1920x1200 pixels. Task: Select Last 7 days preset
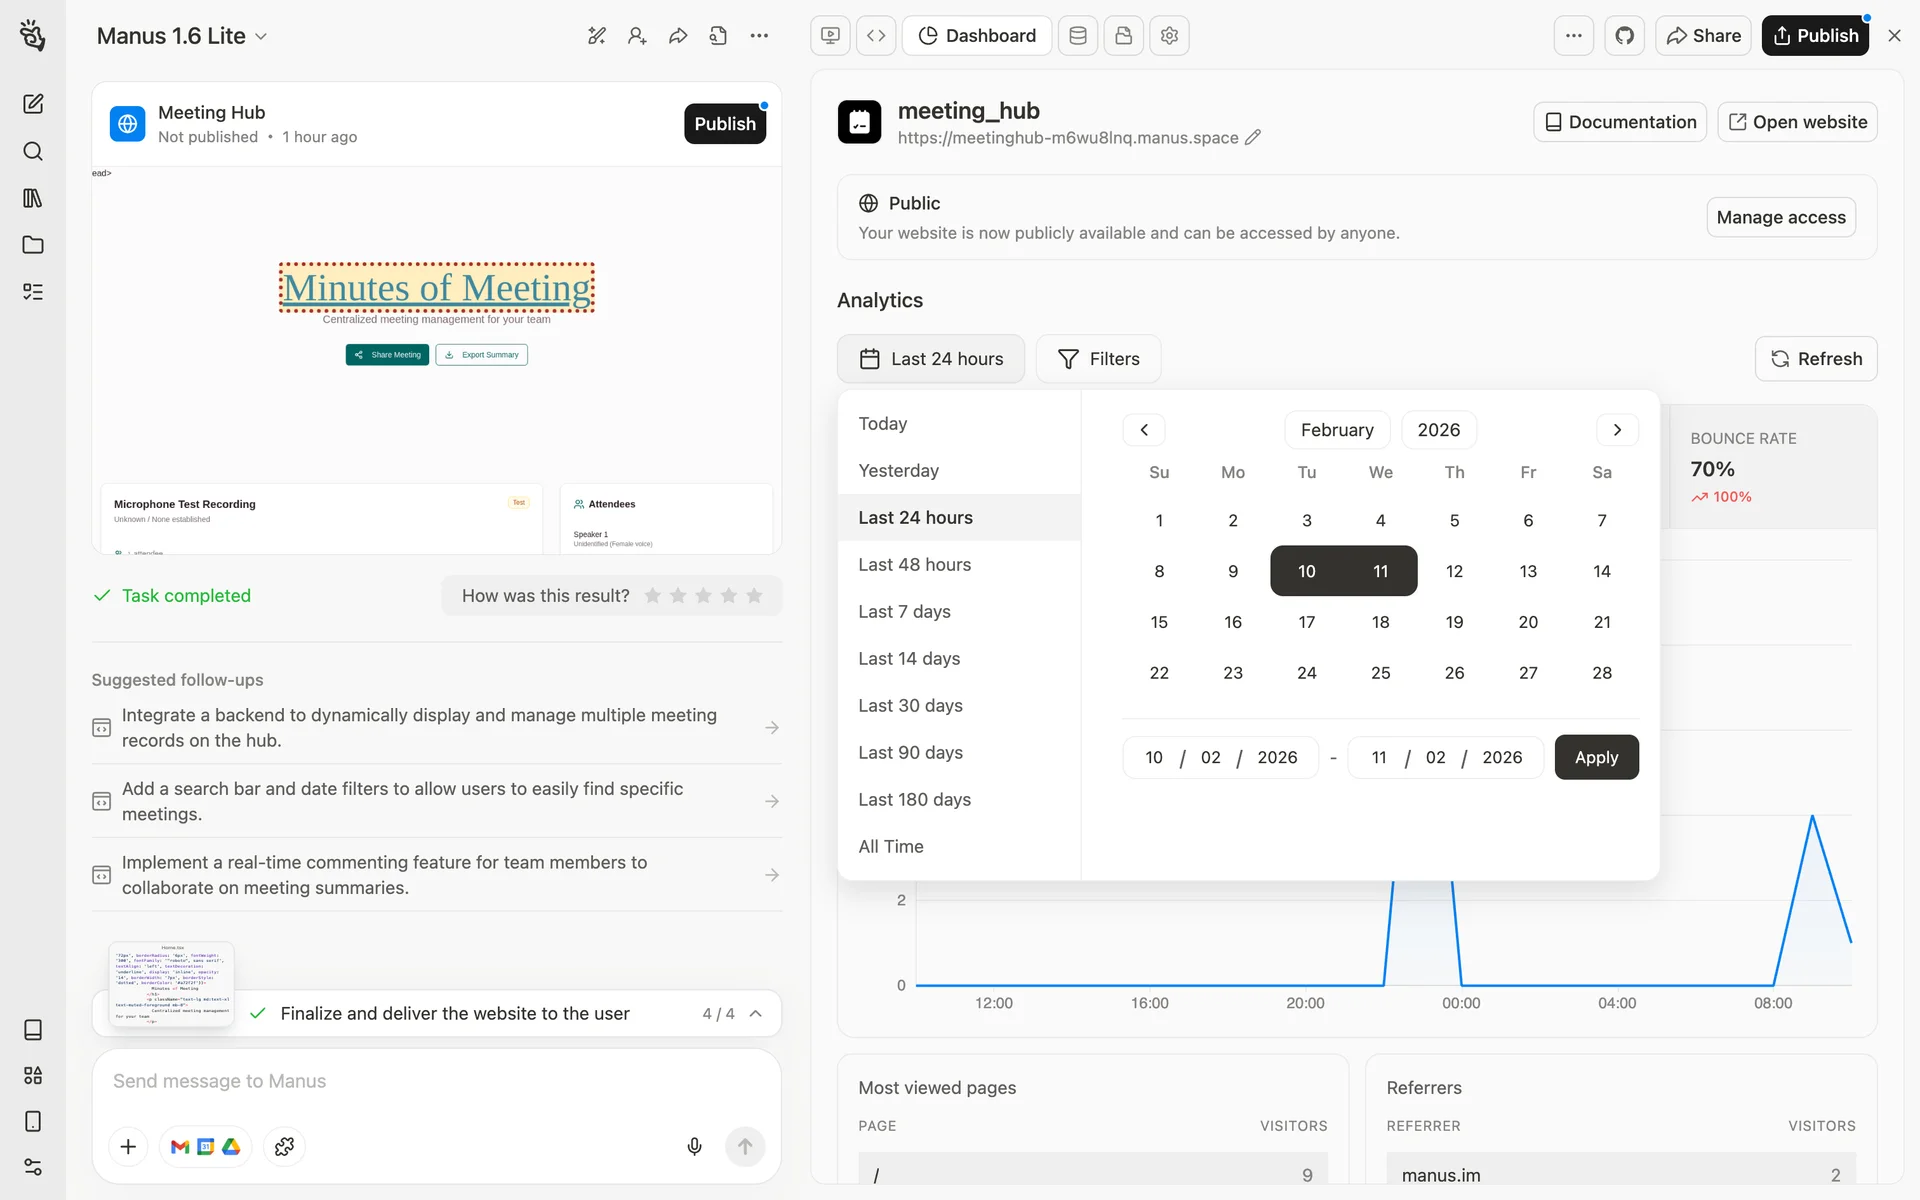click(904, 612)
